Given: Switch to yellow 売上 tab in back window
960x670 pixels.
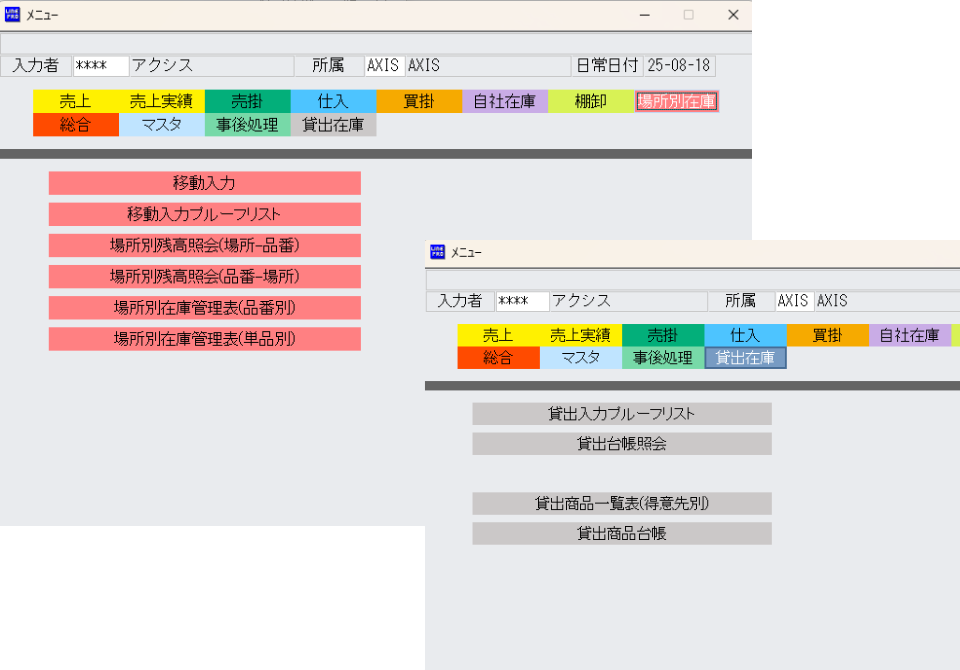Looking at the screenshot, I should pos(75,101).
